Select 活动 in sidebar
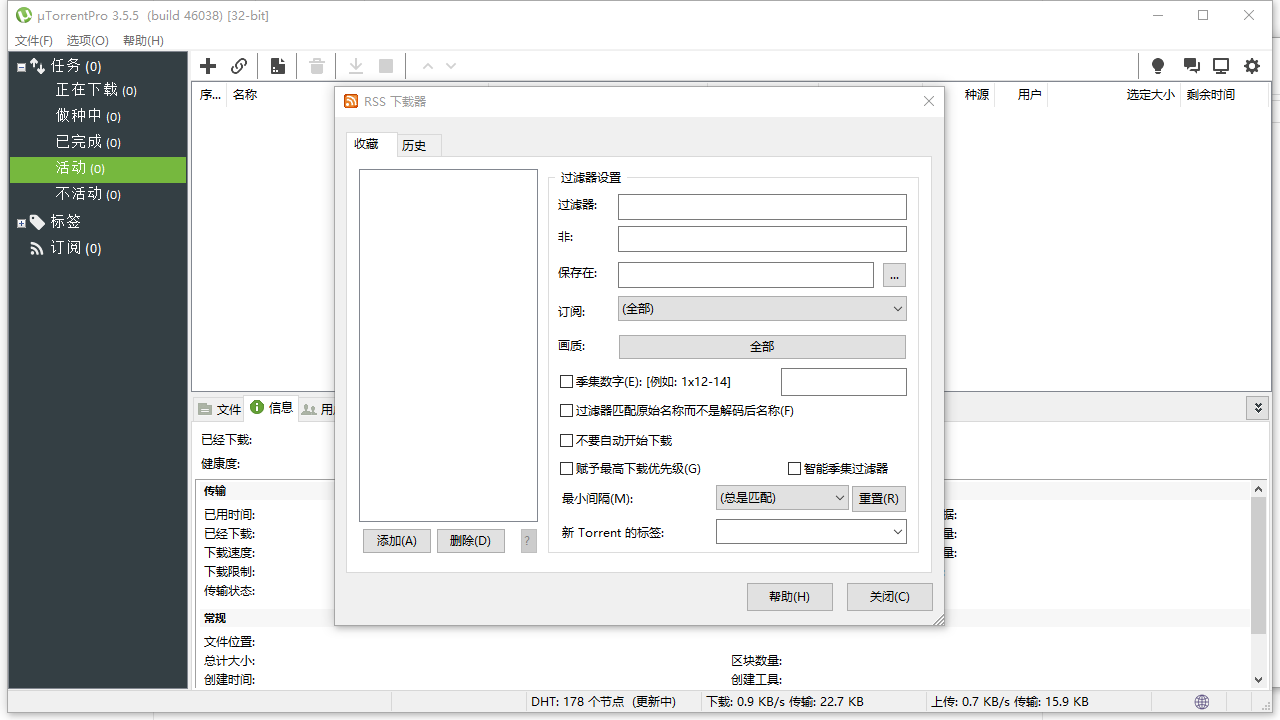The height and width of the screenshot is (720, 1280). (x=98, y=169)
